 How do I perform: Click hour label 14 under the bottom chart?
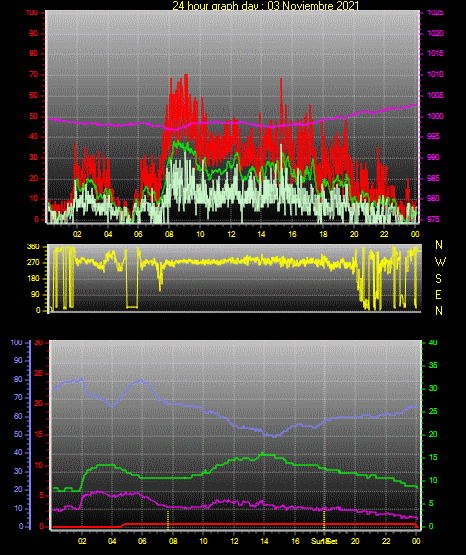264,541
